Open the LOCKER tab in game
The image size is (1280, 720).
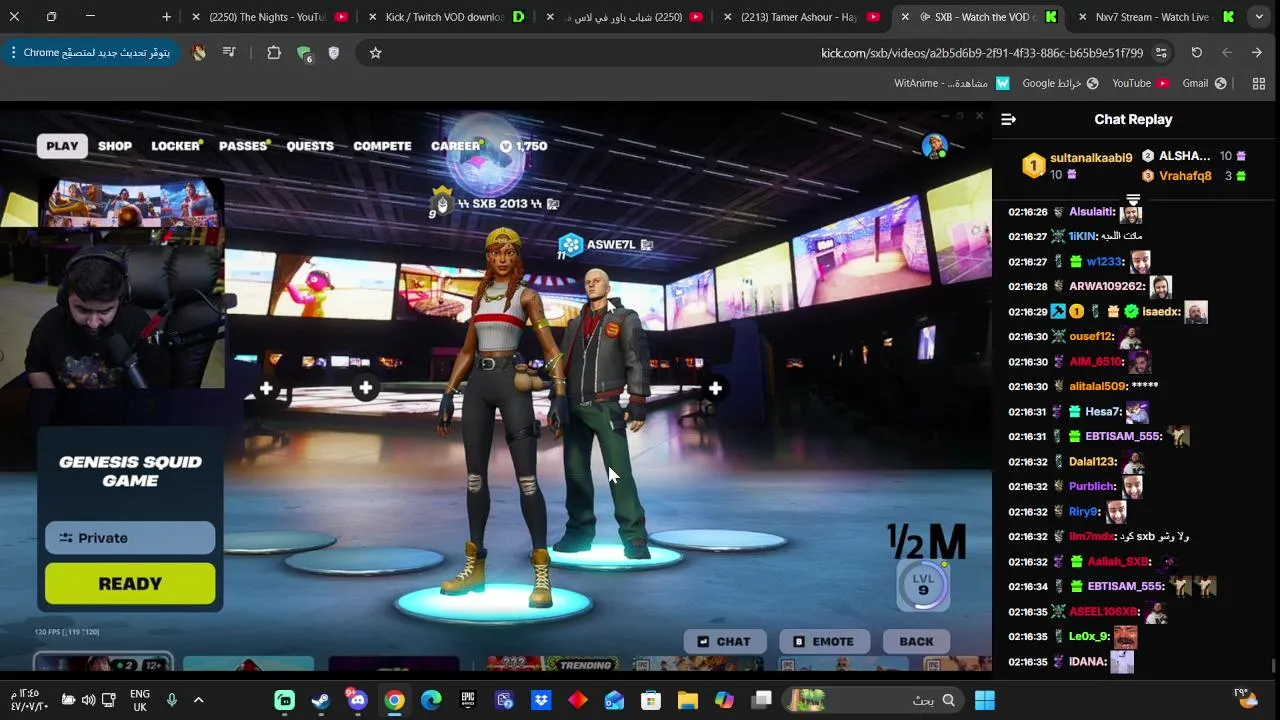click(176, 146)
